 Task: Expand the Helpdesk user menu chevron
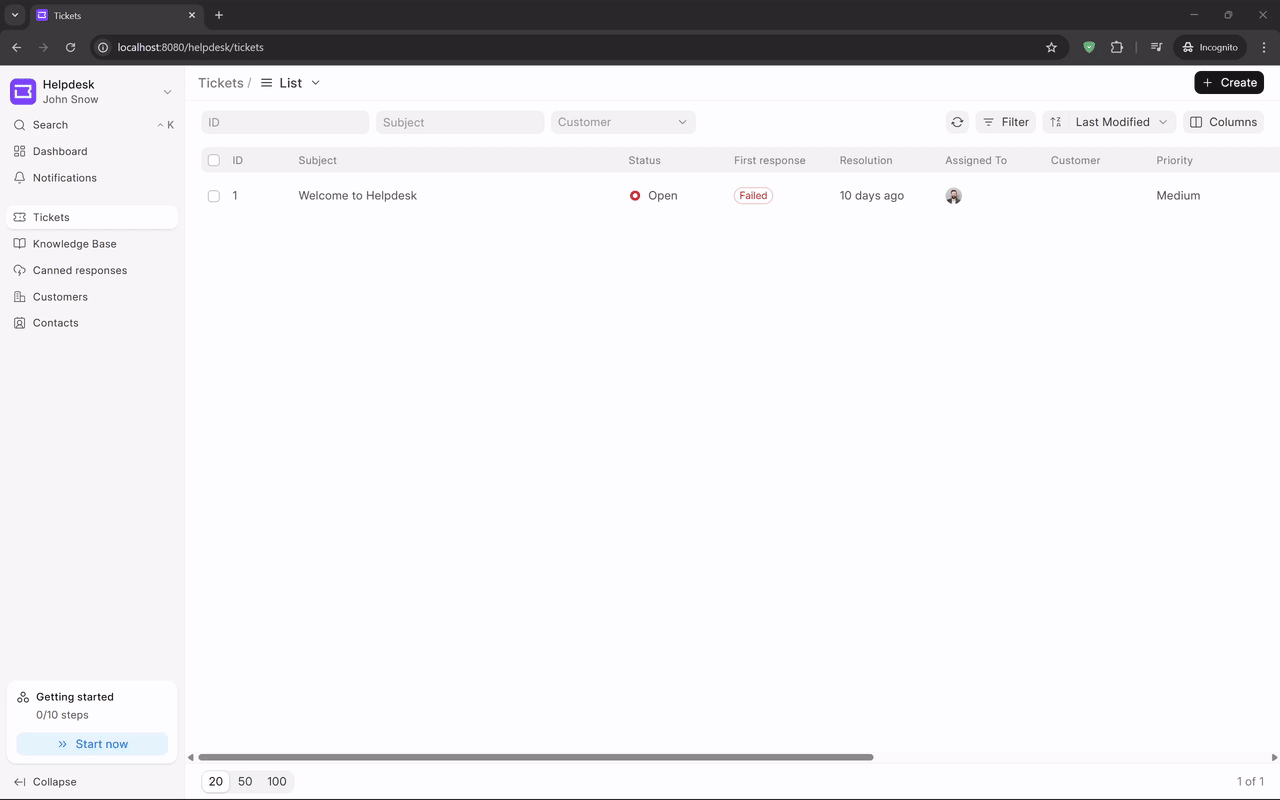167,92
